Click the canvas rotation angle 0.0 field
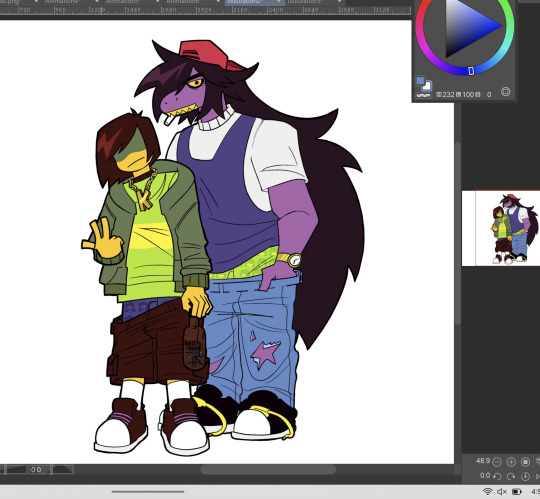This screenshot has height=499, width=540. (37, 470)
